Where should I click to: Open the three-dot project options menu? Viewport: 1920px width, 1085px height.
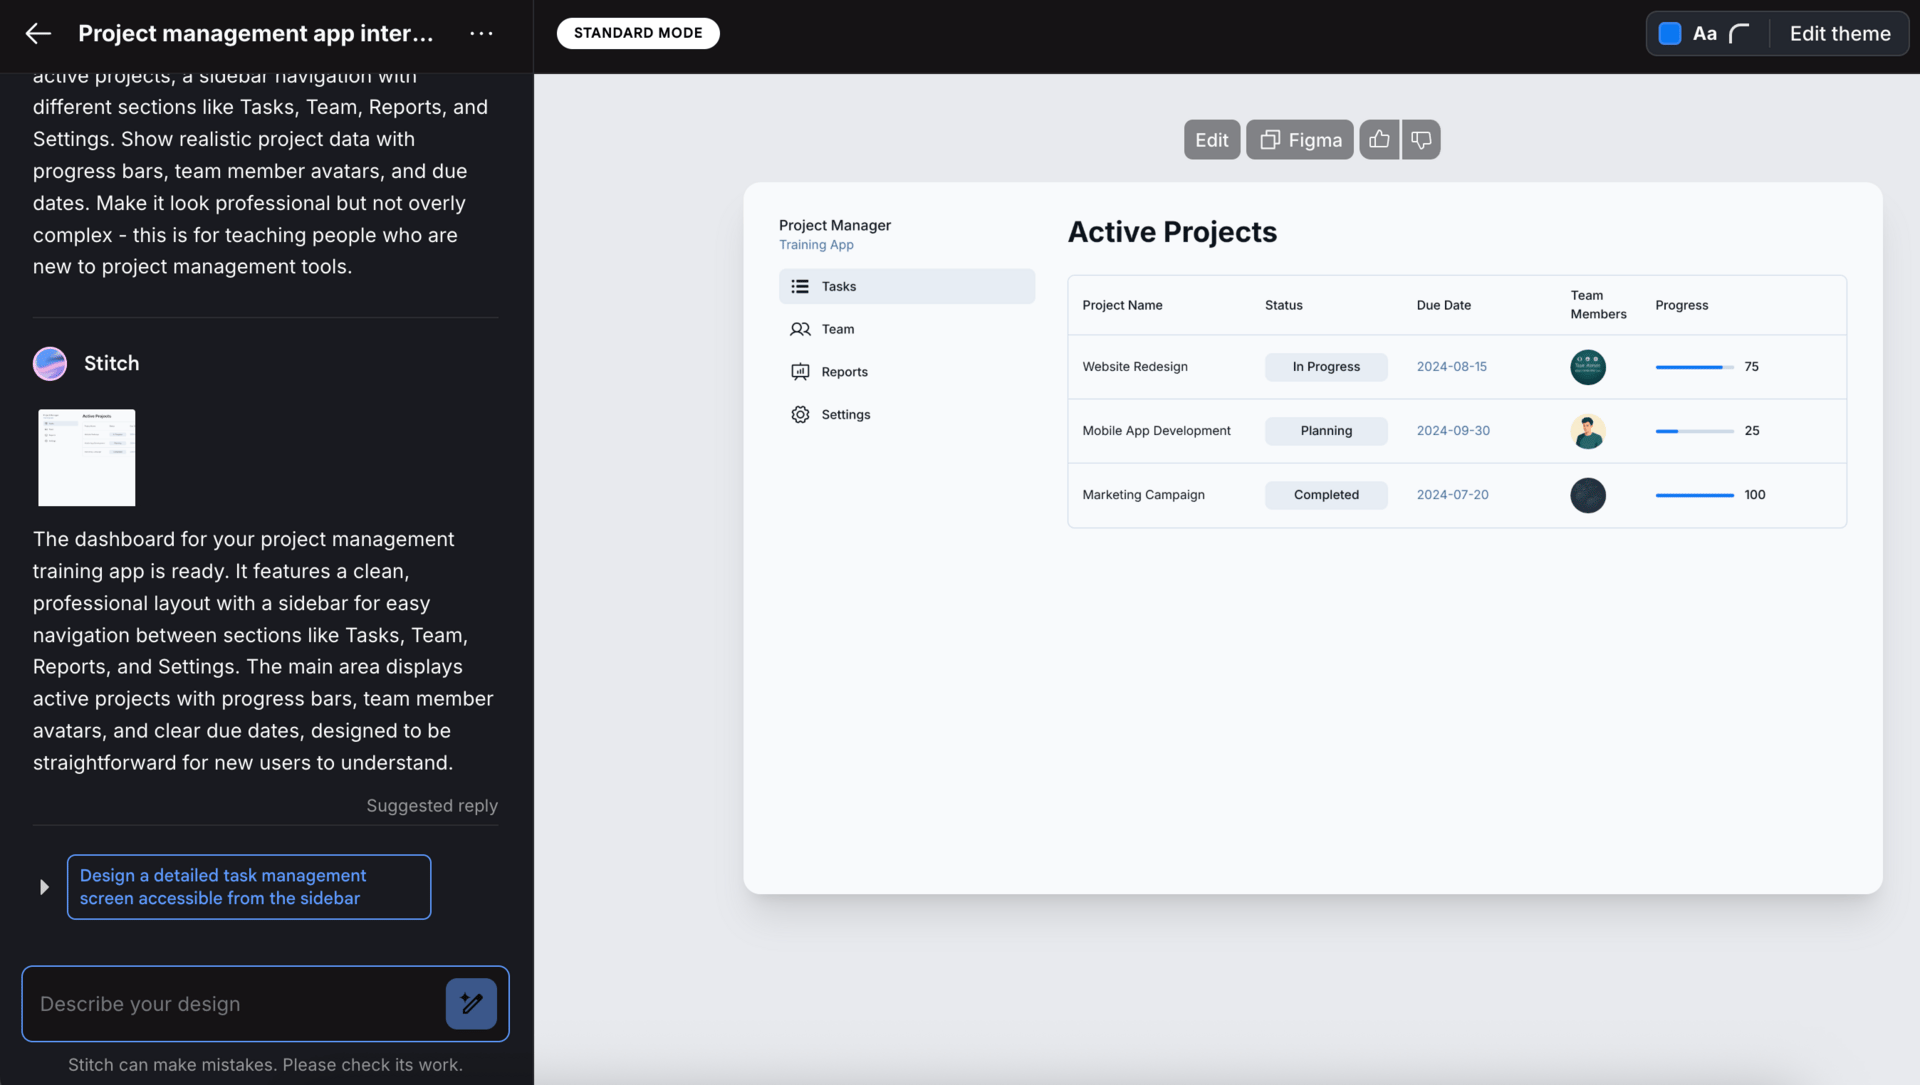(481, 33)
